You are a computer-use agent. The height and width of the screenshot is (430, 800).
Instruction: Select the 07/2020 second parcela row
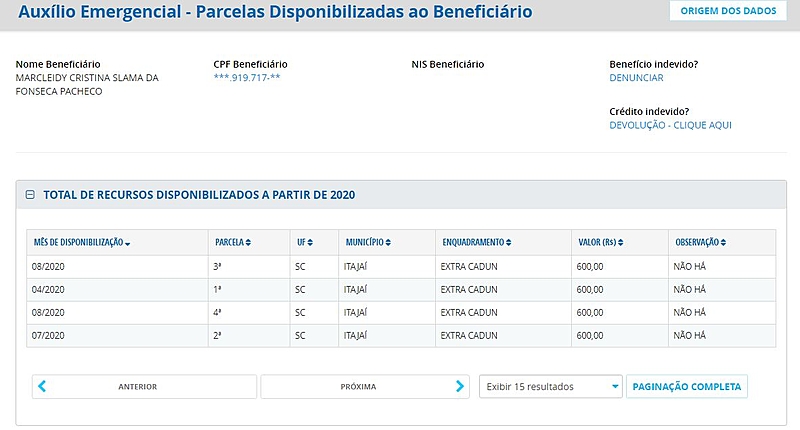click(400, 335)
